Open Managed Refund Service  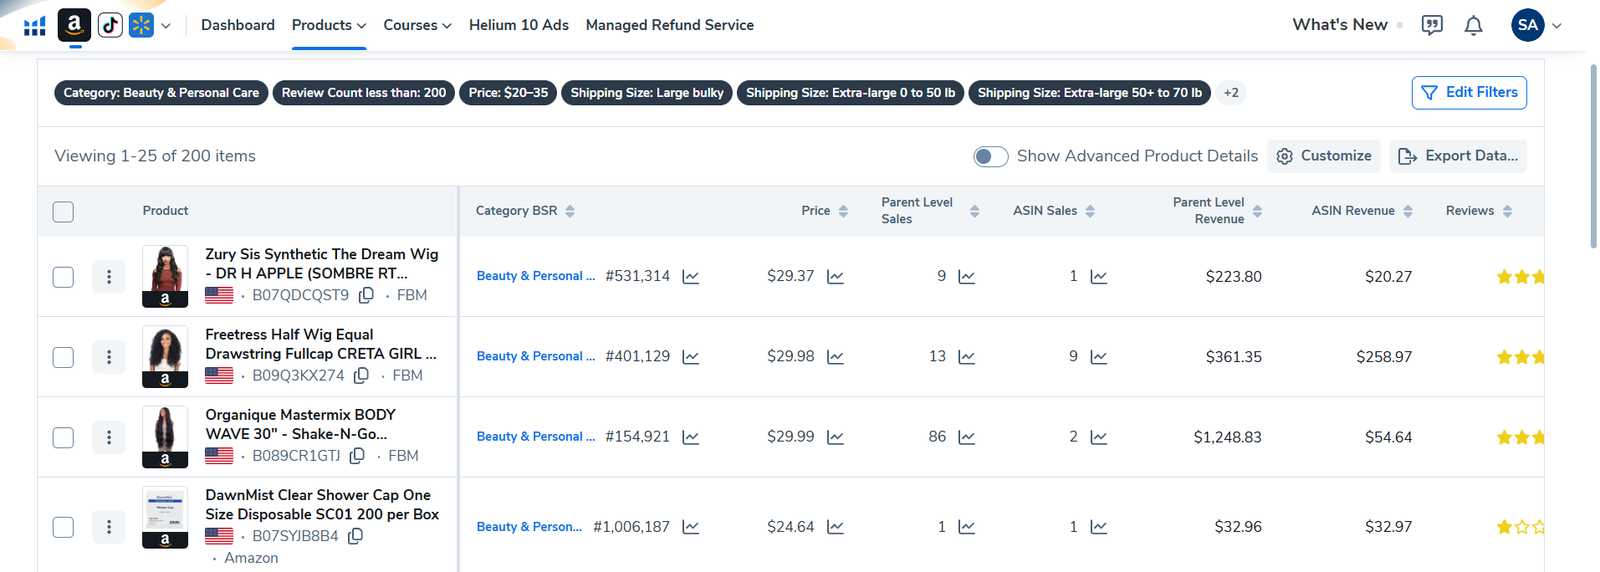[x=670, y=25]
